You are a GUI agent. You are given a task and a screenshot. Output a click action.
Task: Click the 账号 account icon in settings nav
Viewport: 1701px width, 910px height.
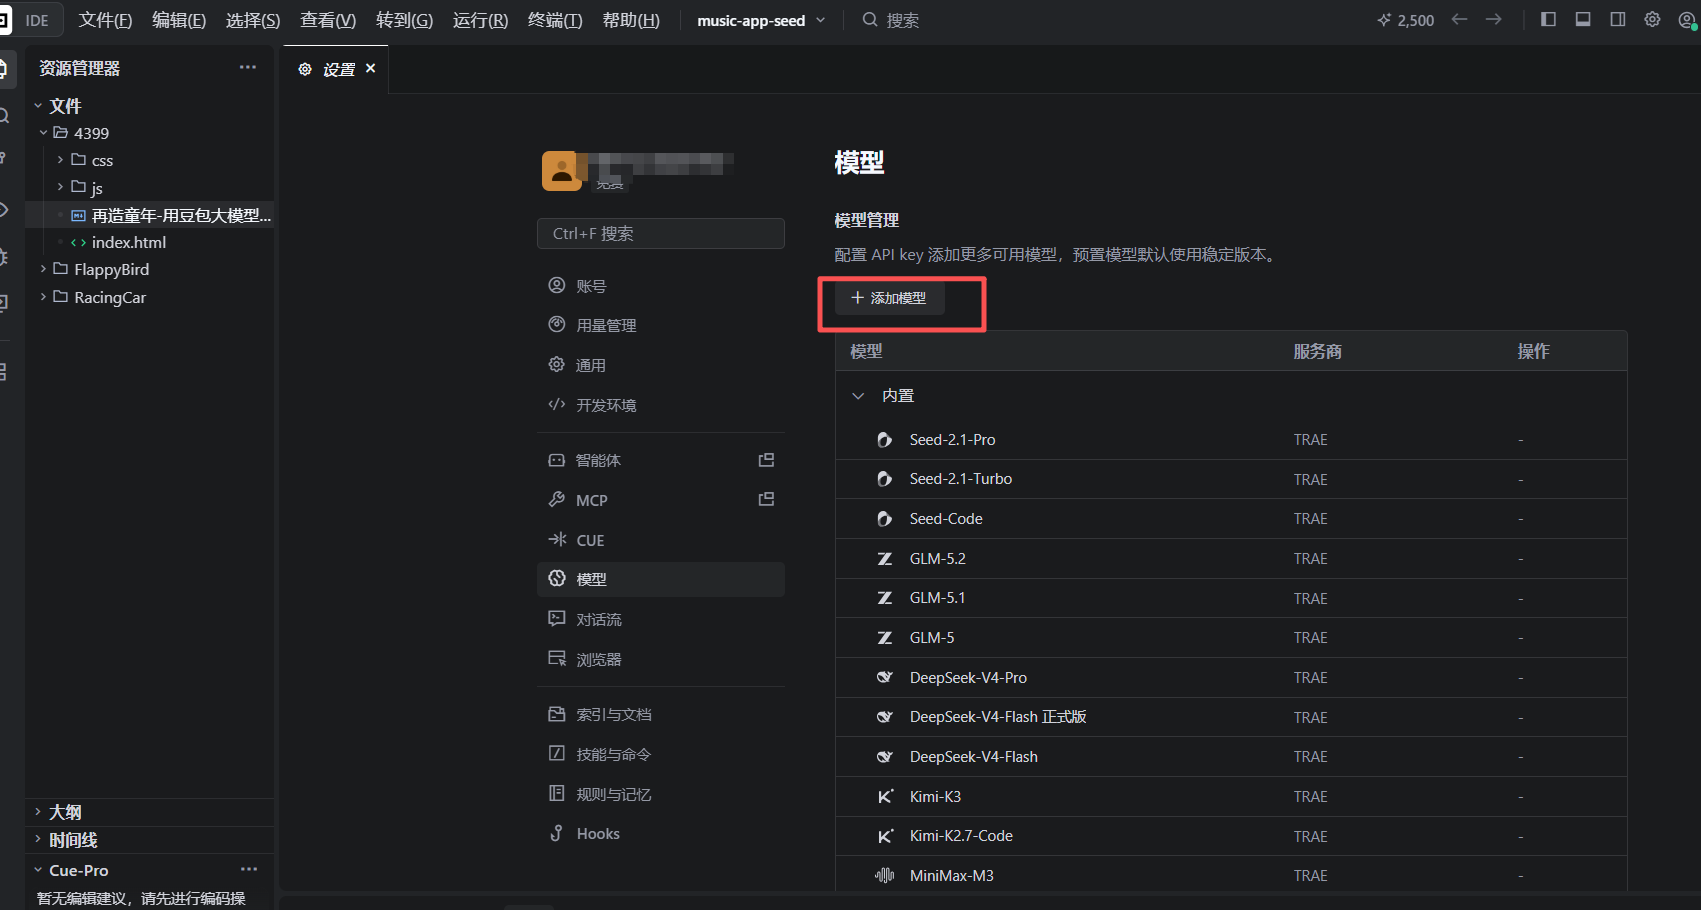click(557, 285)
